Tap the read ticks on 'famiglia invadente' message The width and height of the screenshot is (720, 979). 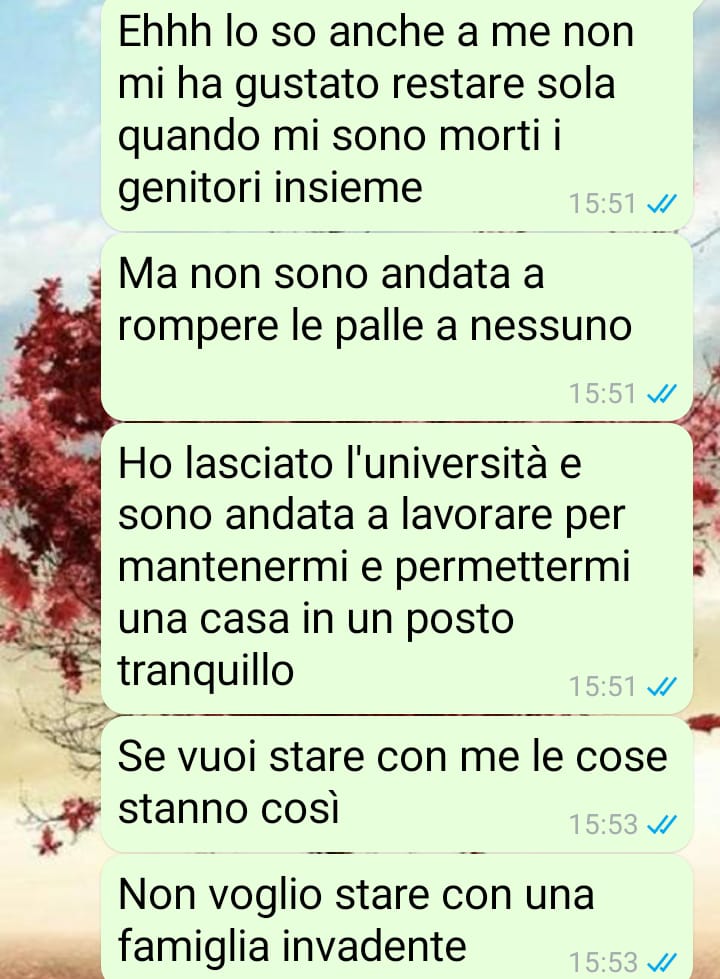click(x=661, y=962)
